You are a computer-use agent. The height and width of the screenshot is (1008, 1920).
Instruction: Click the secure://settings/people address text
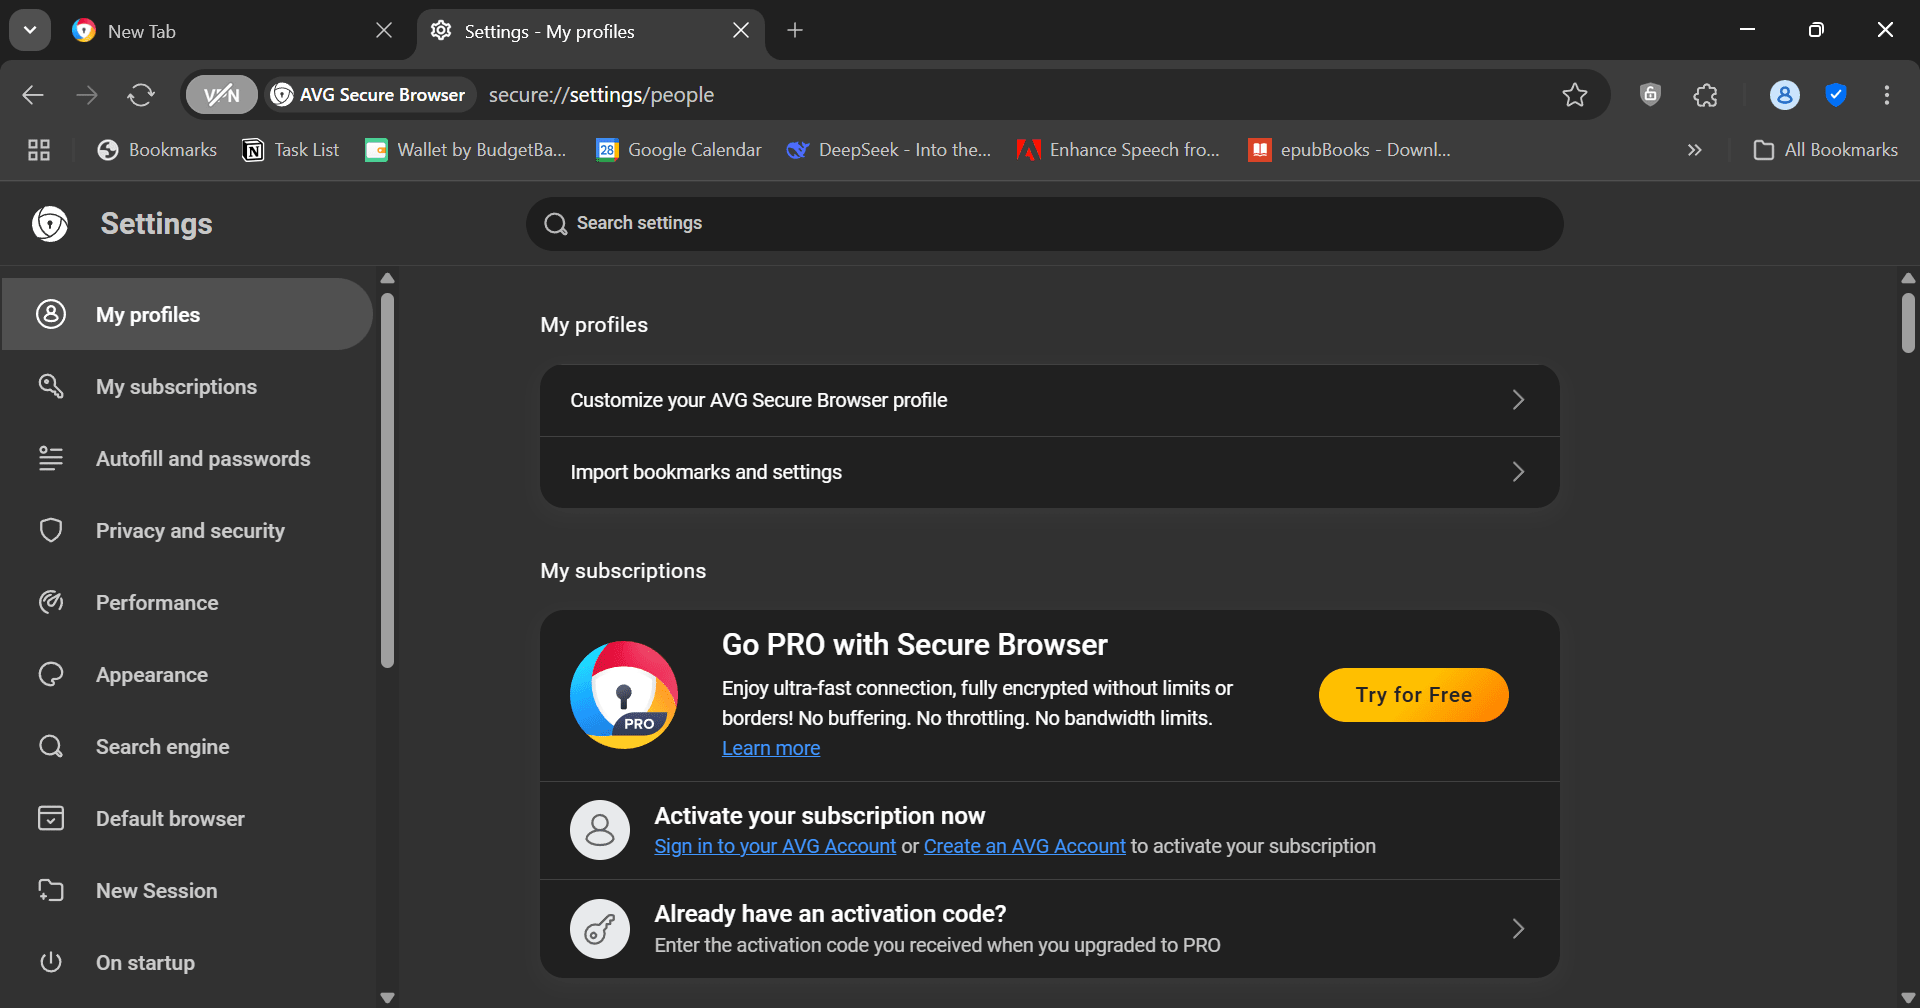(601, 95)
